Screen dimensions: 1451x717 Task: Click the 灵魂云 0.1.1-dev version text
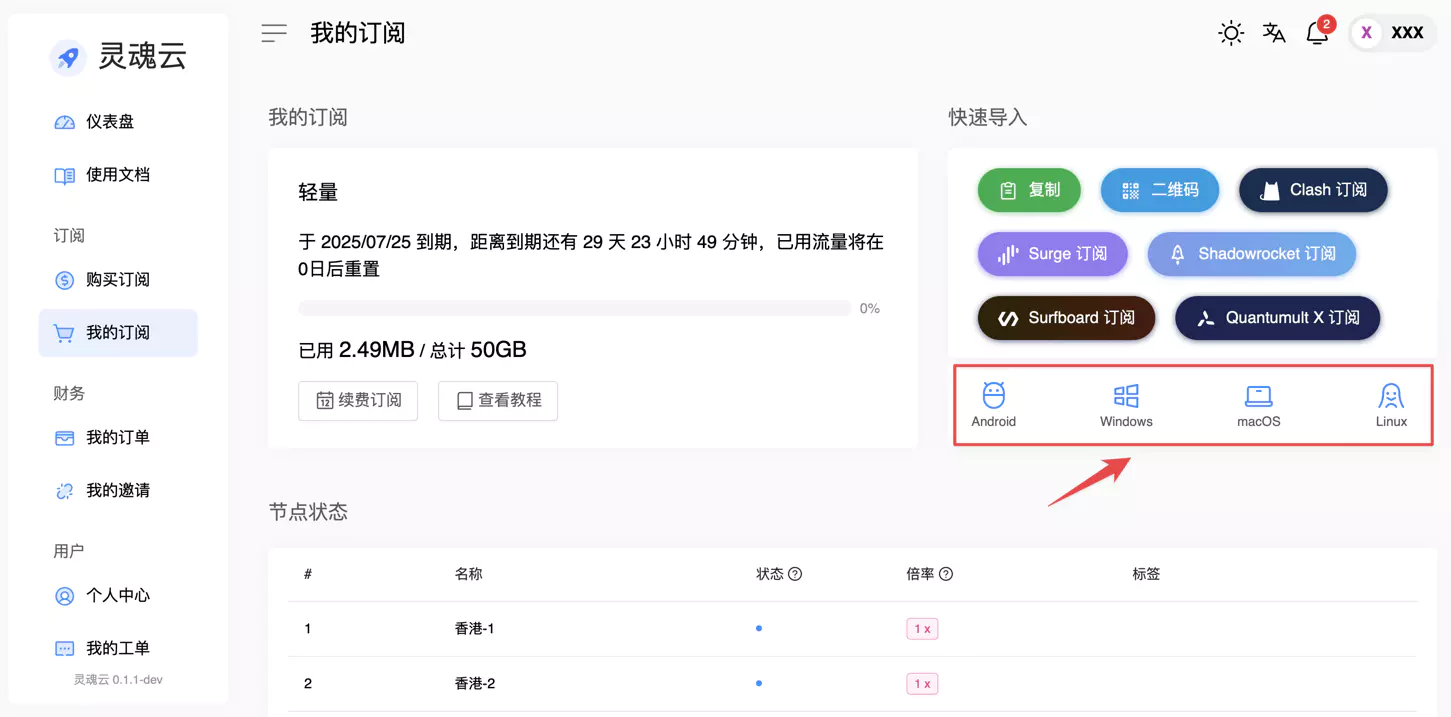118,680
